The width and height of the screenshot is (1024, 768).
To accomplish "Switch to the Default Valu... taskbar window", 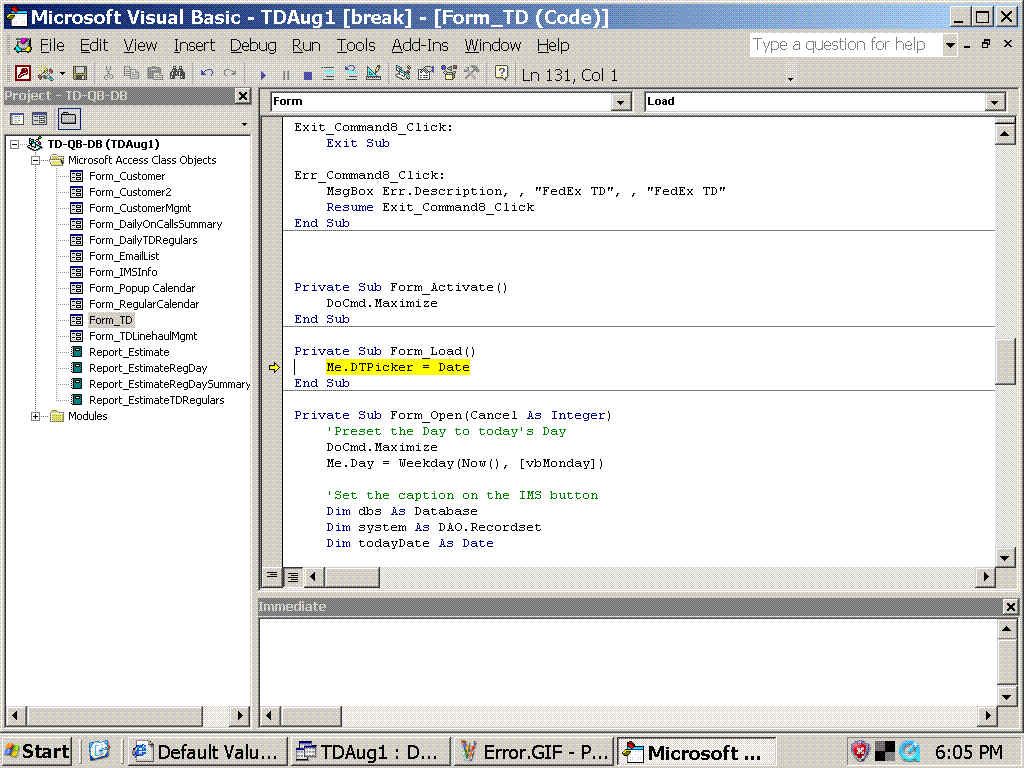I will [207, 752].
